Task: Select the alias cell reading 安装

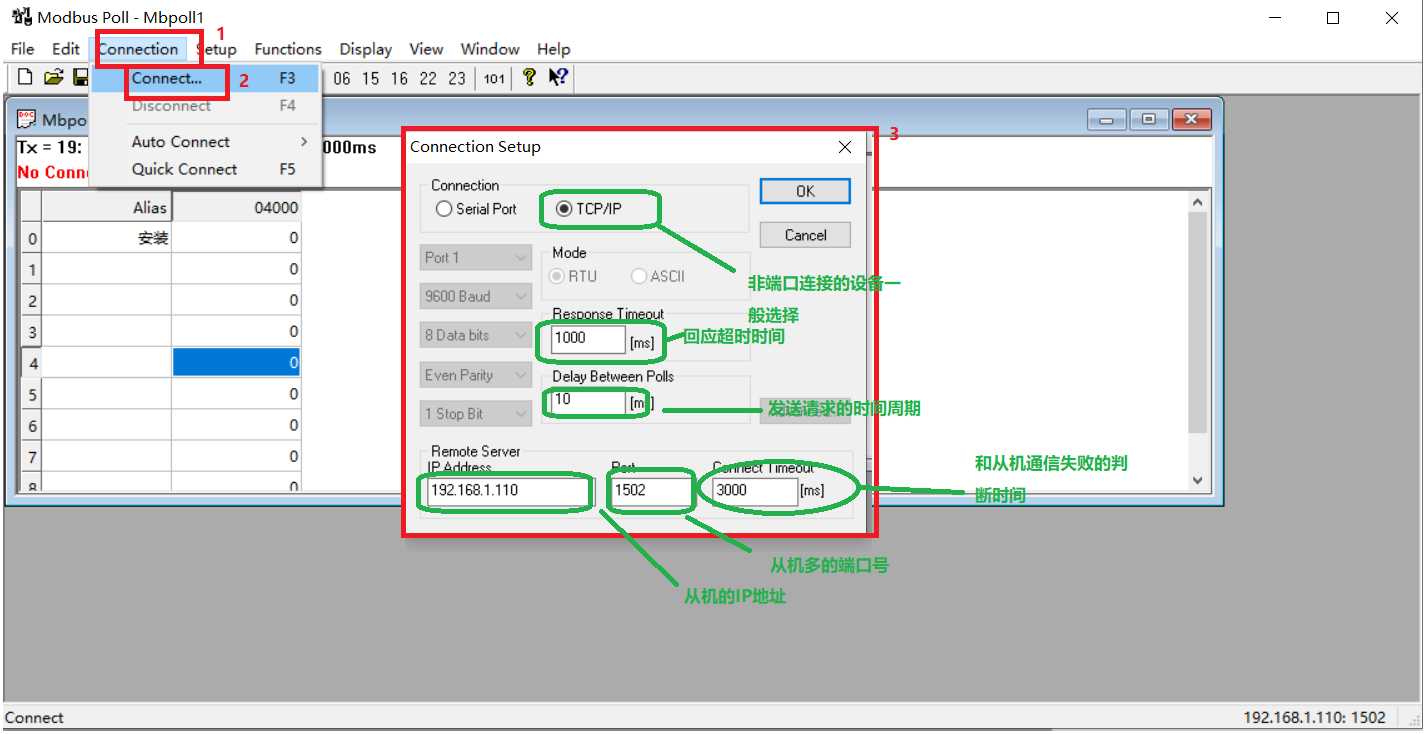Action: click(107, 238)
